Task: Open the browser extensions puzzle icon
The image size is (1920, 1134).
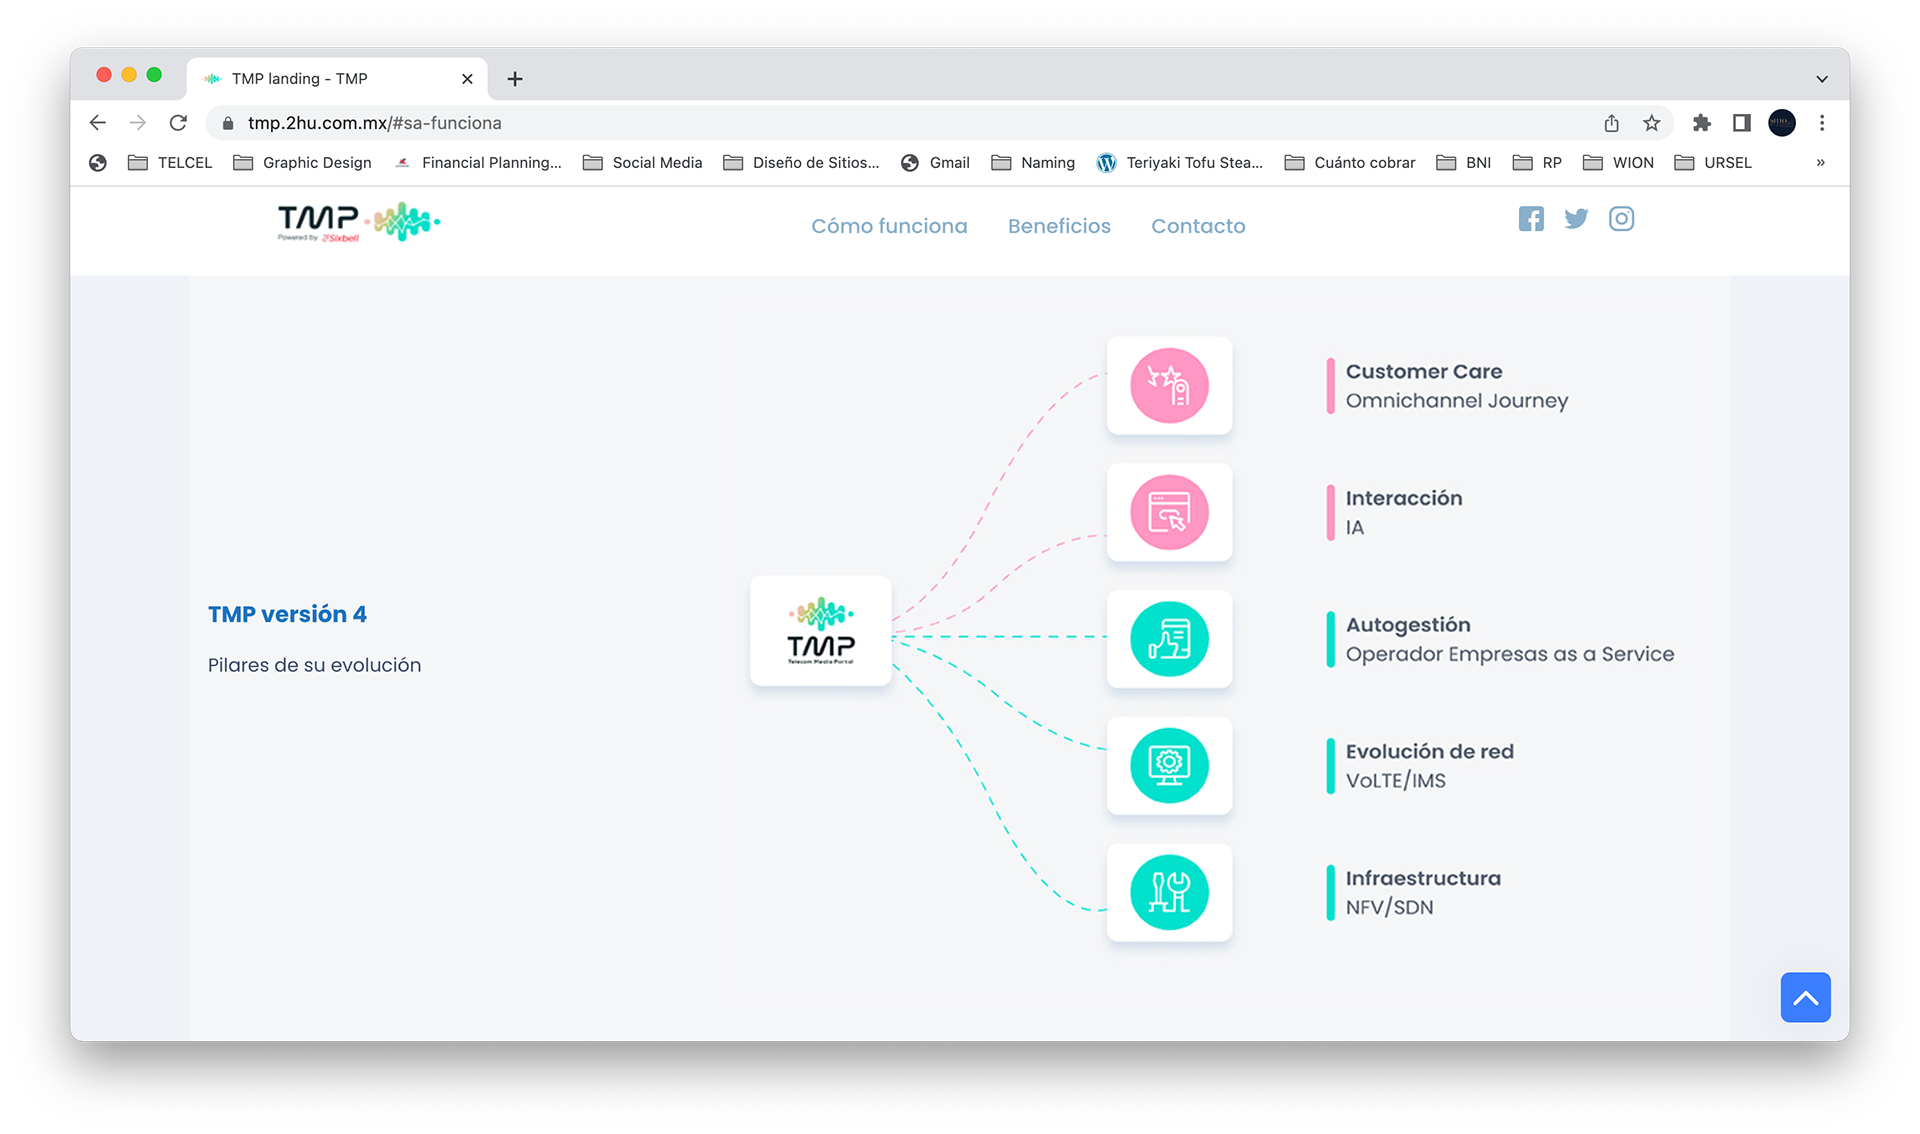Action: pyautogui.click(x=1701, y=123)
